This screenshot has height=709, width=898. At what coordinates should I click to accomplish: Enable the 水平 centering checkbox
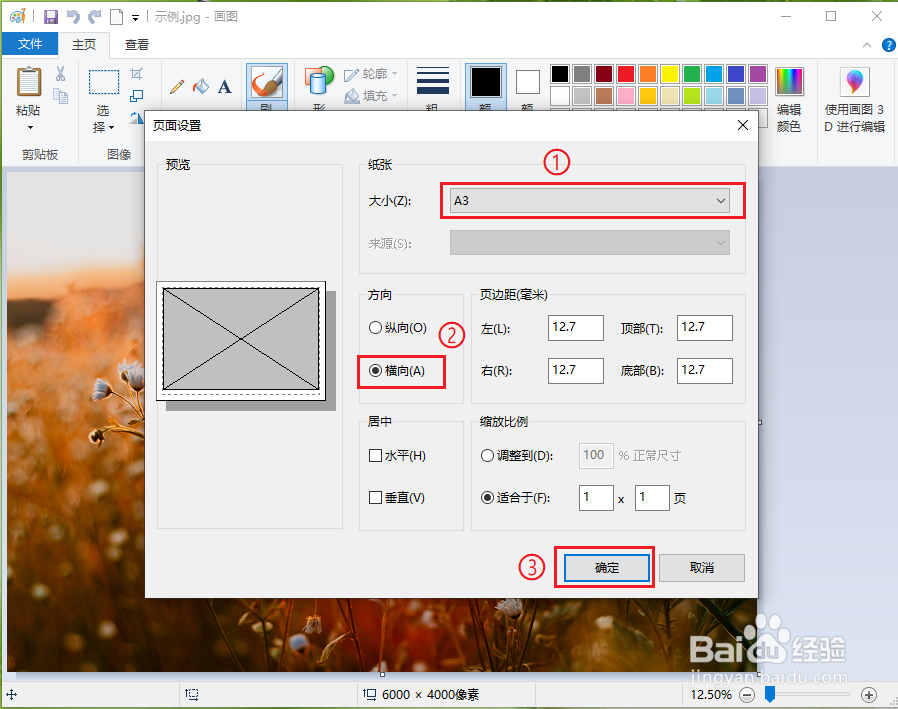[374, 455]
